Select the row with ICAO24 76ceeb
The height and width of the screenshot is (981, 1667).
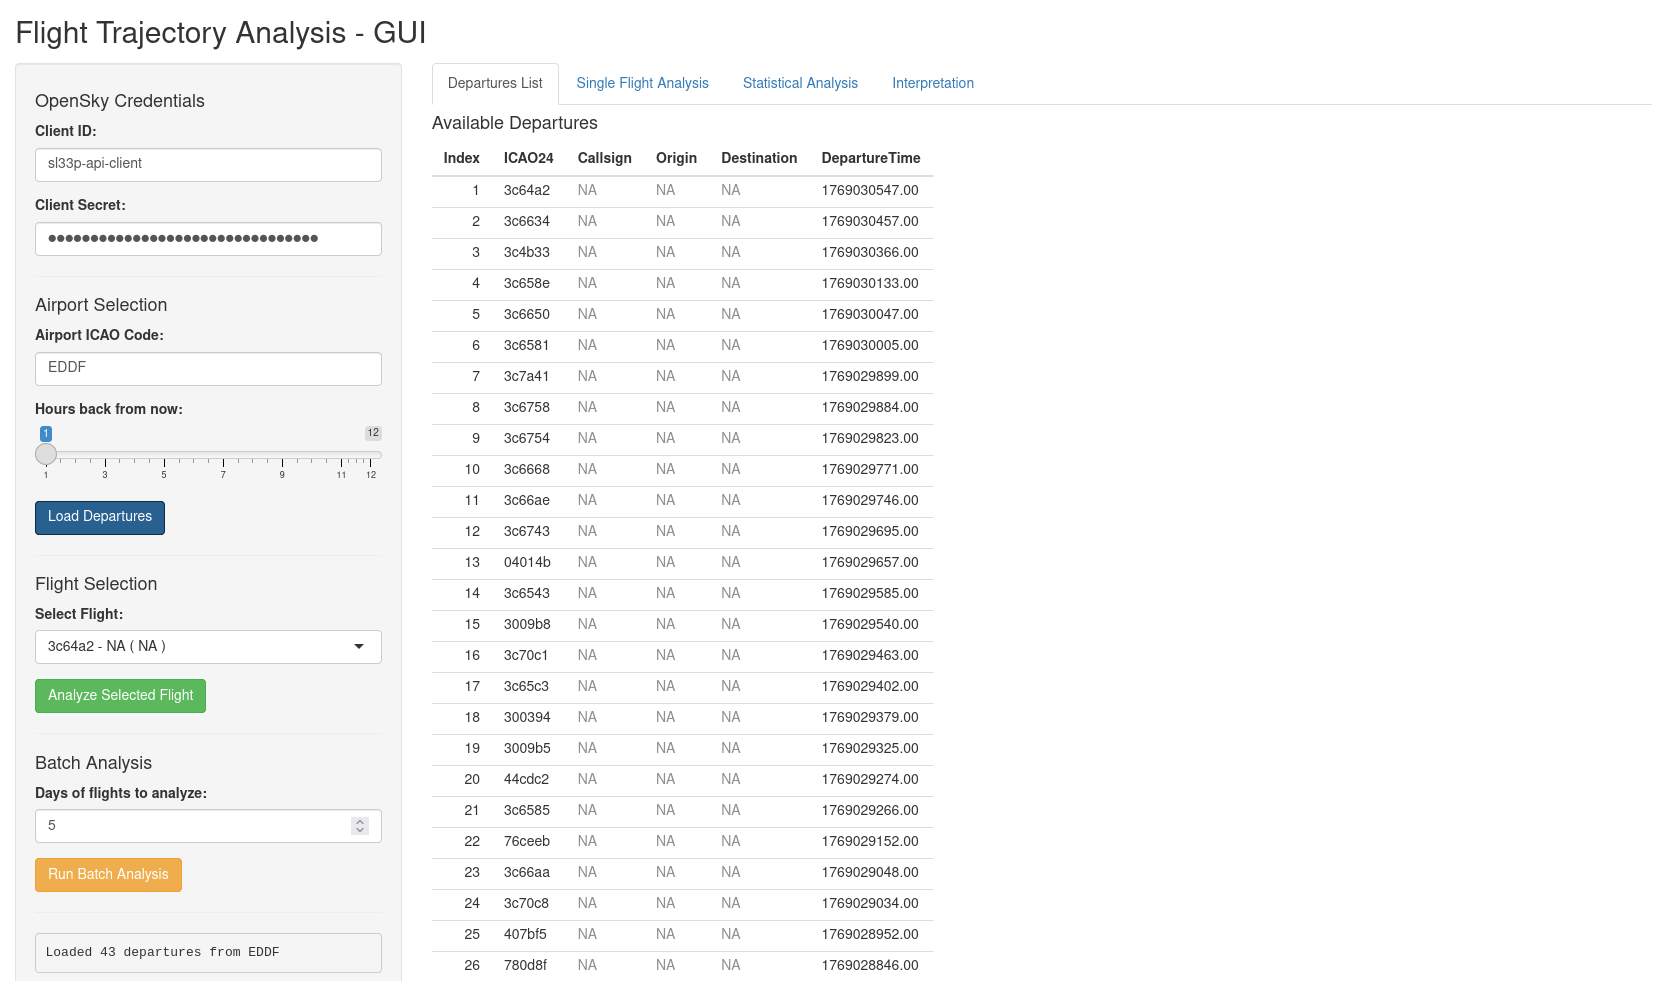click(x=681, y=842)
